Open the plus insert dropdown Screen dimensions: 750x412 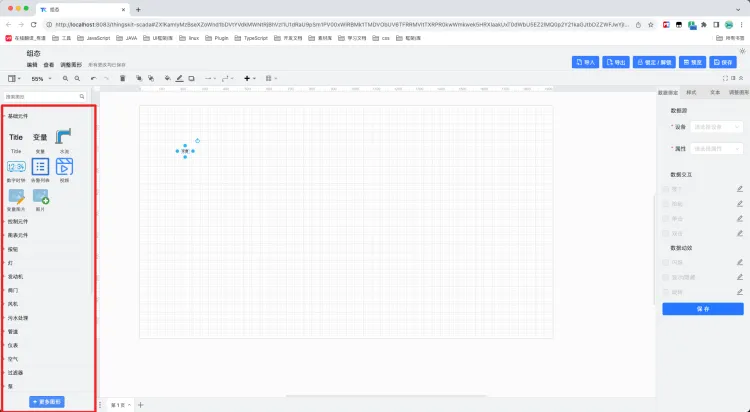(250, 78)
